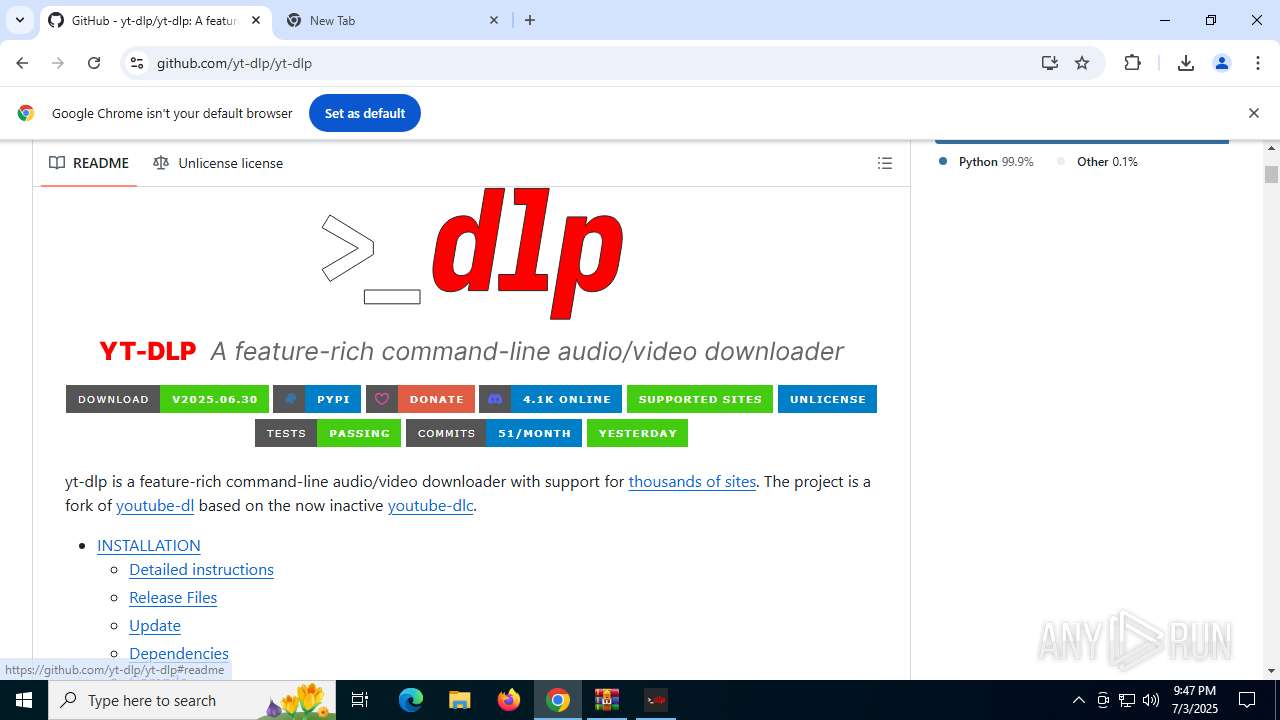Click the volume speaker tray icon

coord(1151,700)
